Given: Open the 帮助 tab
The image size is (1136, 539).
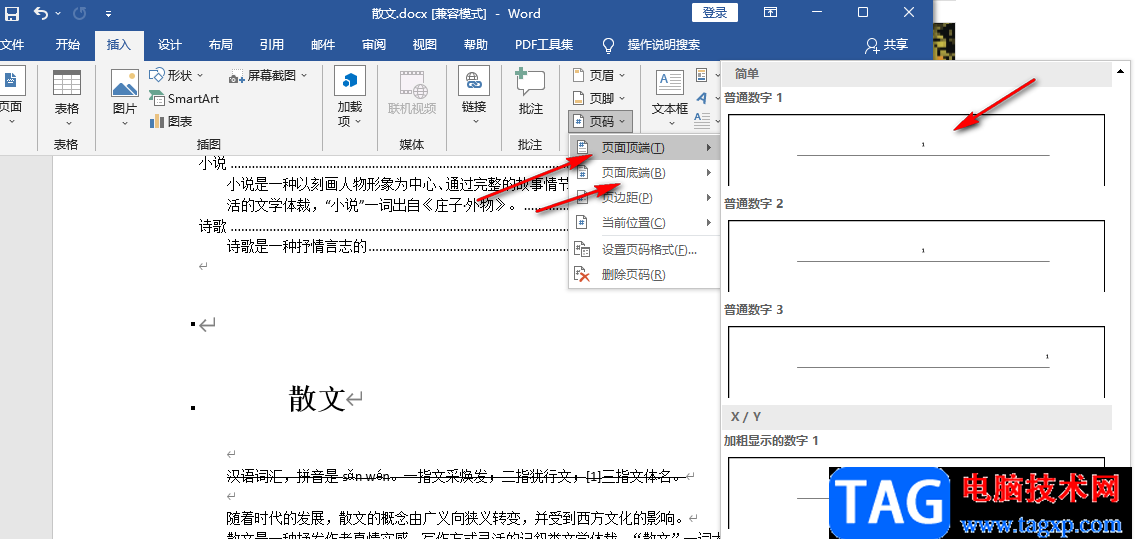Looking at the screenshot, I should point(476,45).
